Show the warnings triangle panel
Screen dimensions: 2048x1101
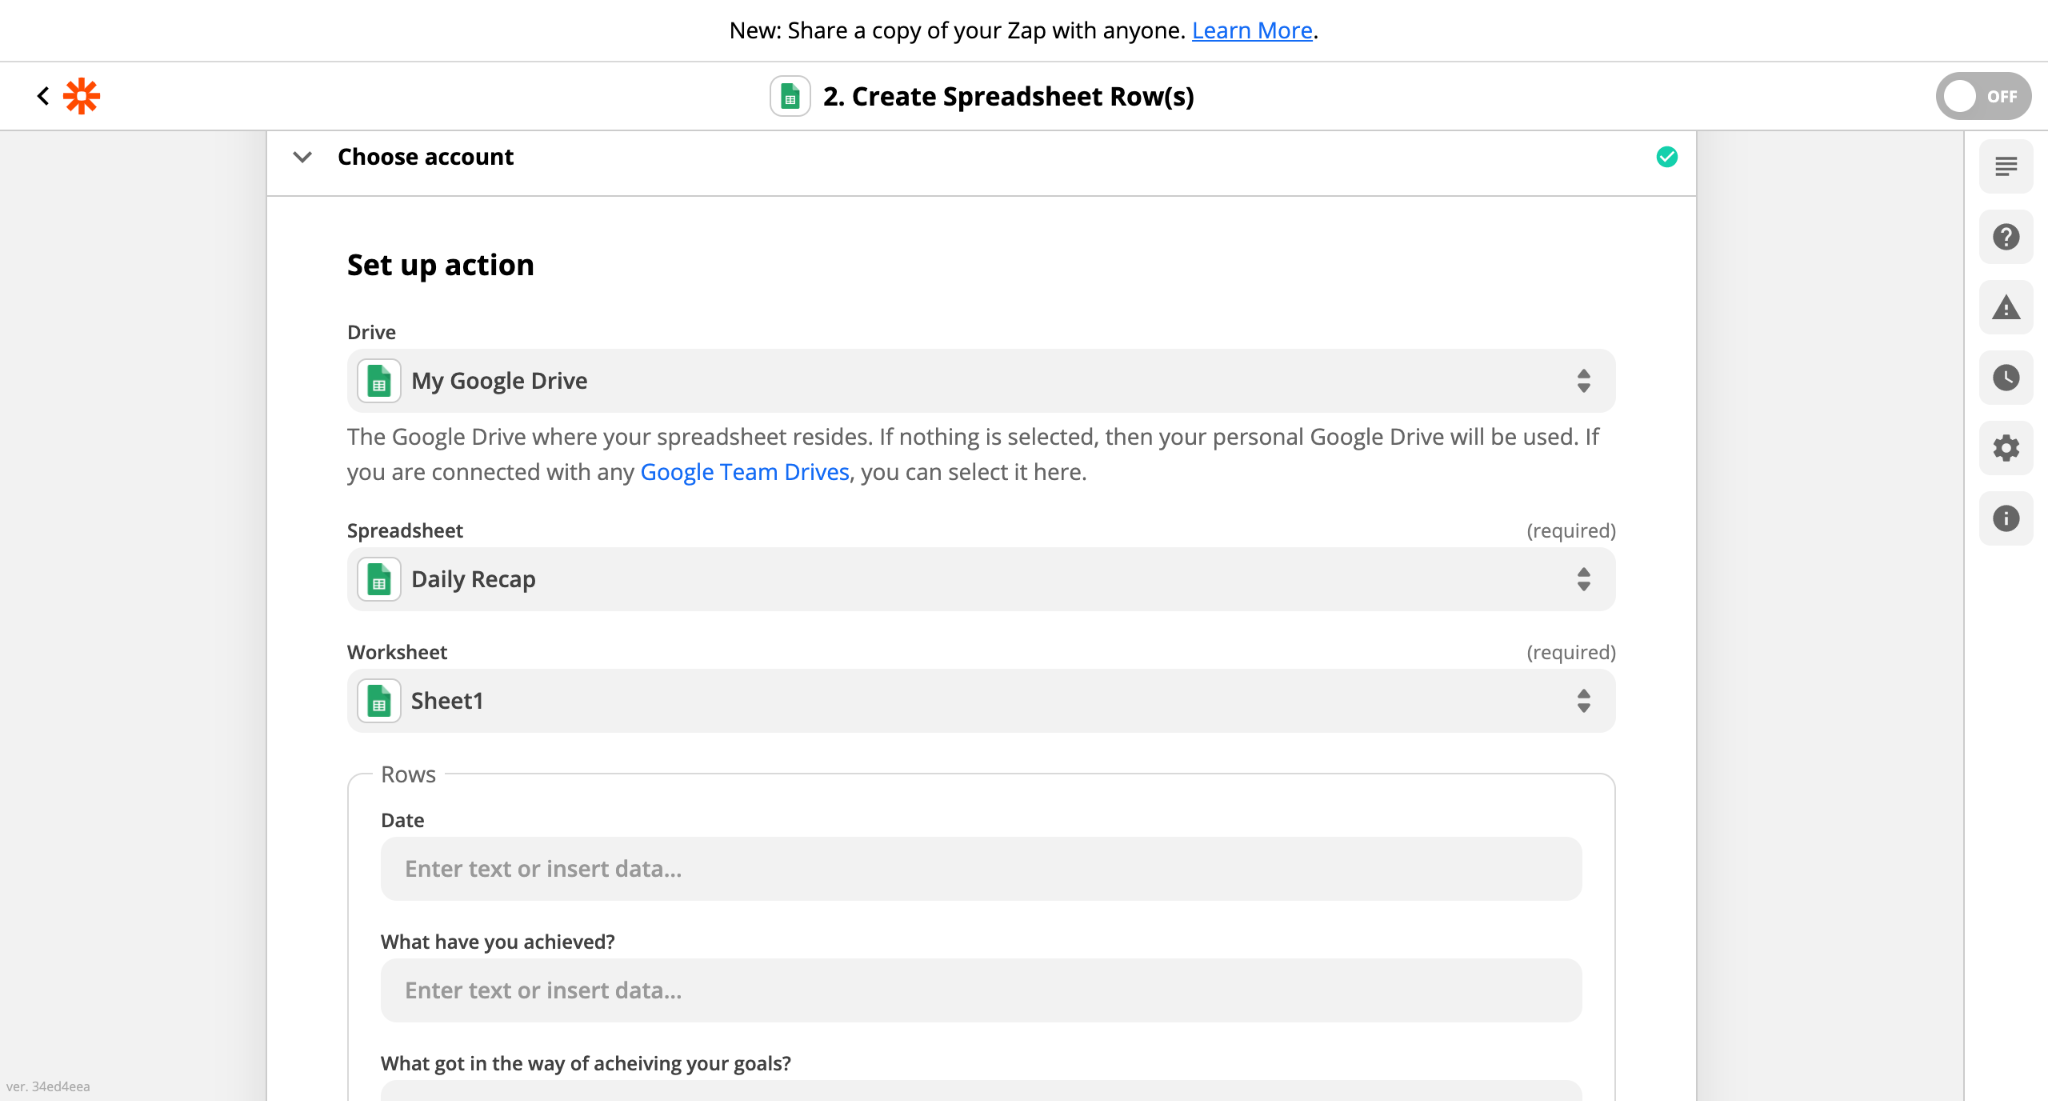[2006, 307]
